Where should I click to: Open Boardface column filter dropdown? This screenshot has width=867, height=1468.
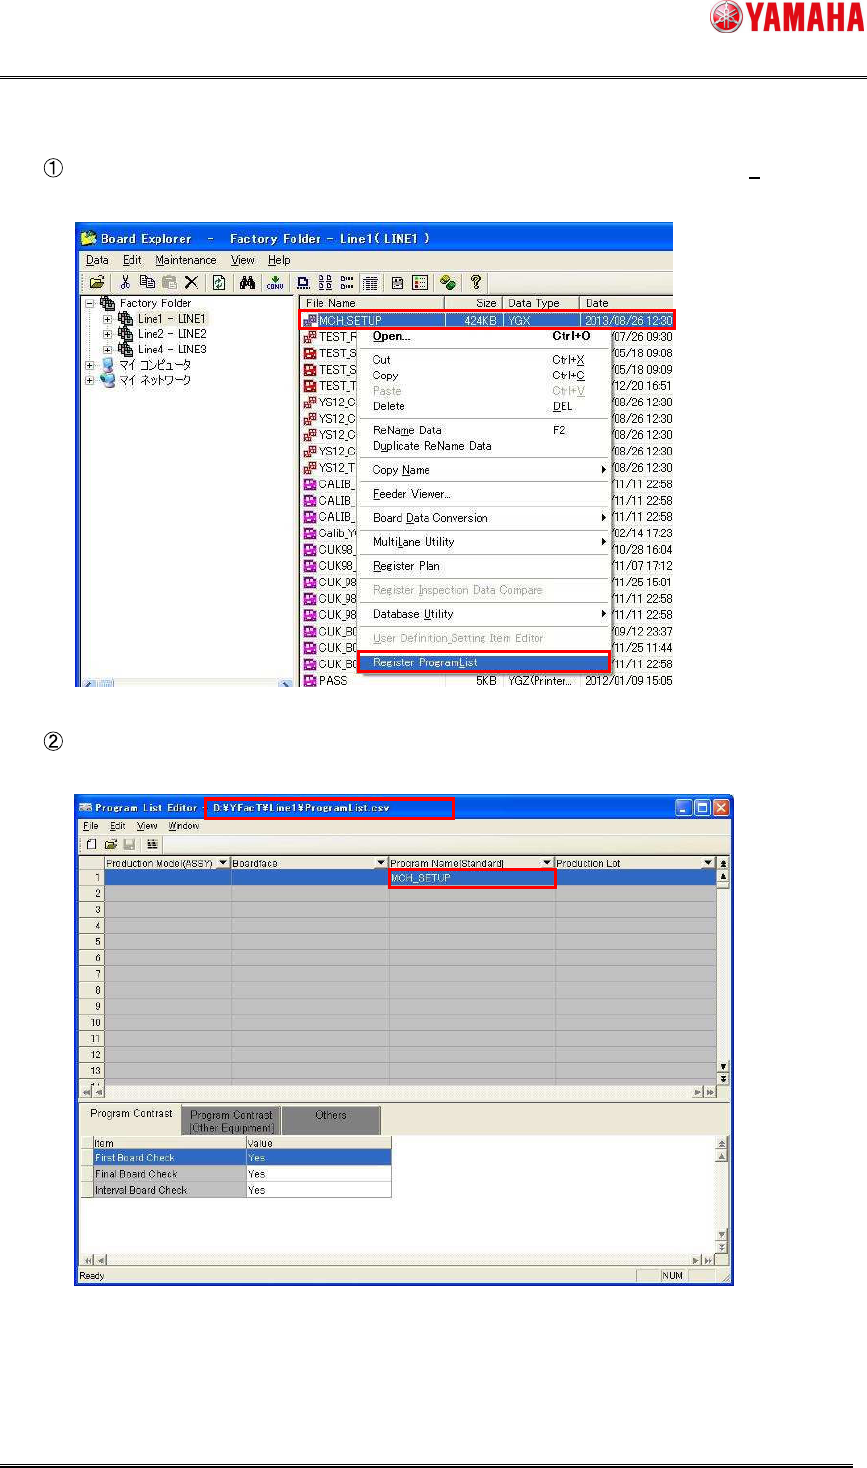381,863
